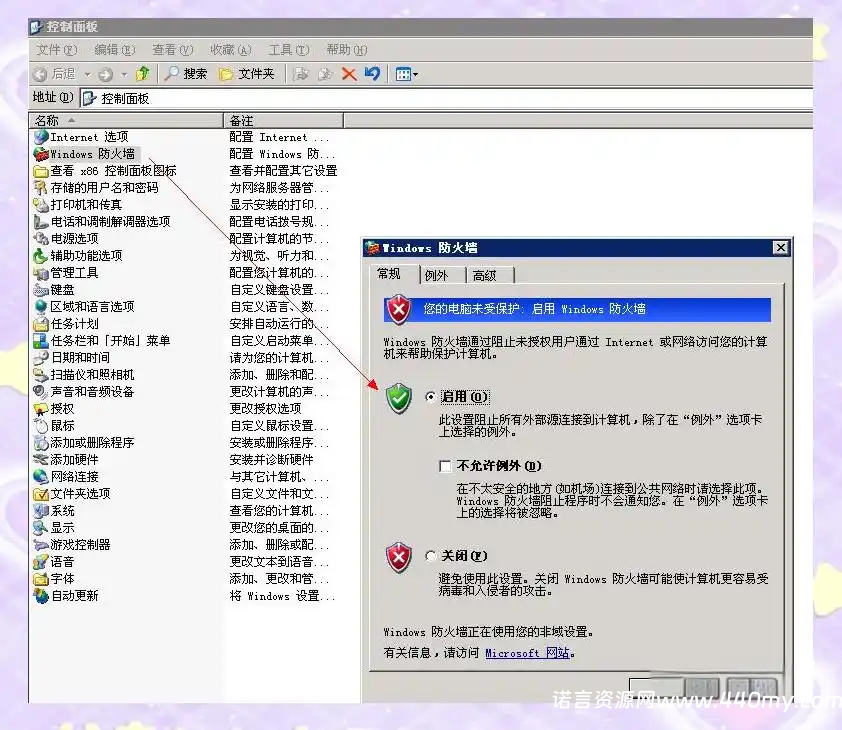Open 游戏控制器 icon
Screen dimensions: 842x730
pos(41,545)
